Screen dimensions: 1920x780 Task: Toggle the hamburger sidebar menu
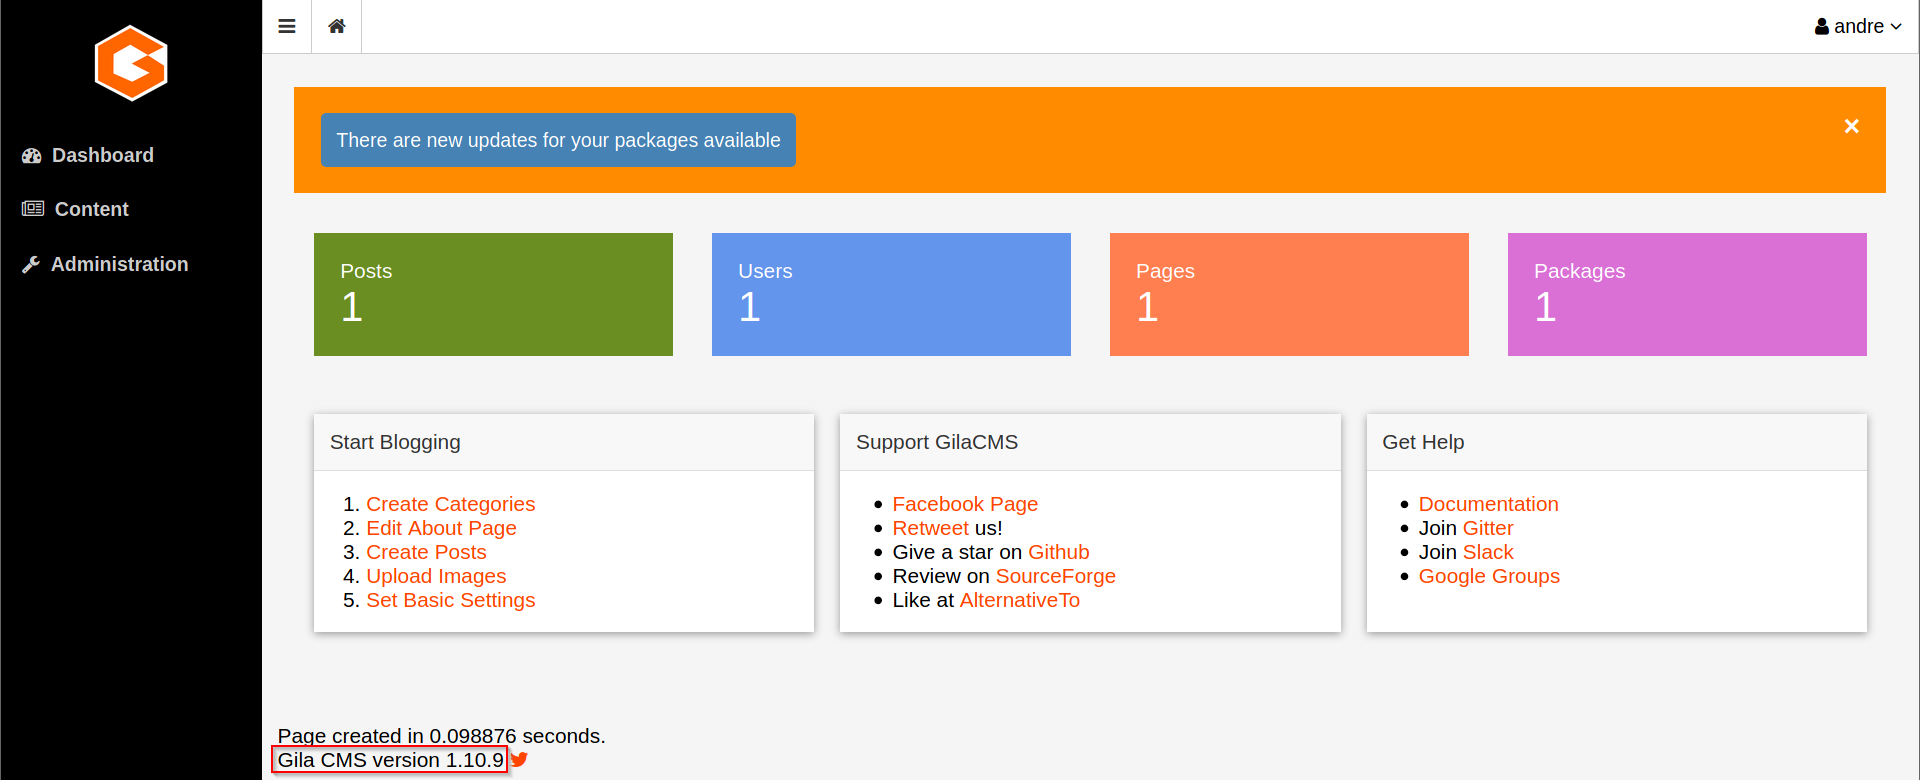pyautogui.click(x=287, y=27)
